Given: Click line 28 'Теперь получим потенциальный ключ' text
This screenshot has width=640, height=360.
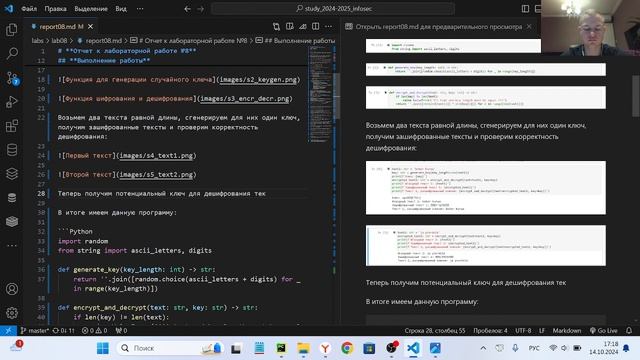Looking at the screenshot, I should (x=162, y=193).
